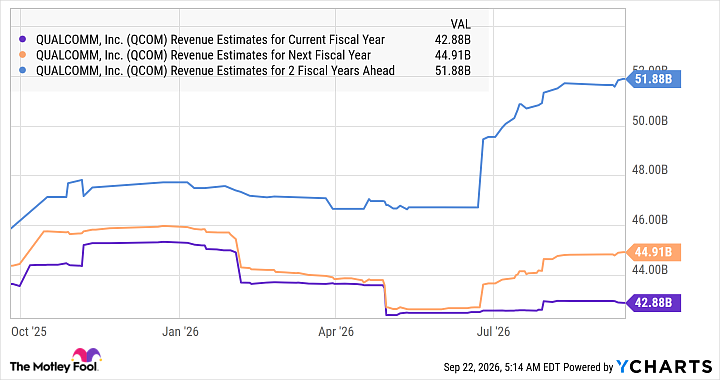The image size is (720, 380).
Task: Click the 42.88B value in the legend table
Action: pyautogui.click(x=453, y=40)
